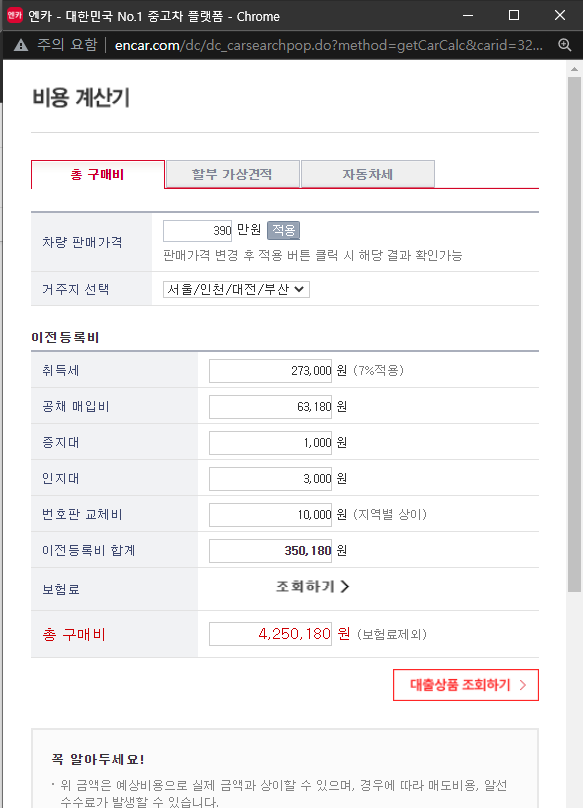583x808 pixels.
Task: Edit the 번호판 교체비 field
Action: [269, 514]
